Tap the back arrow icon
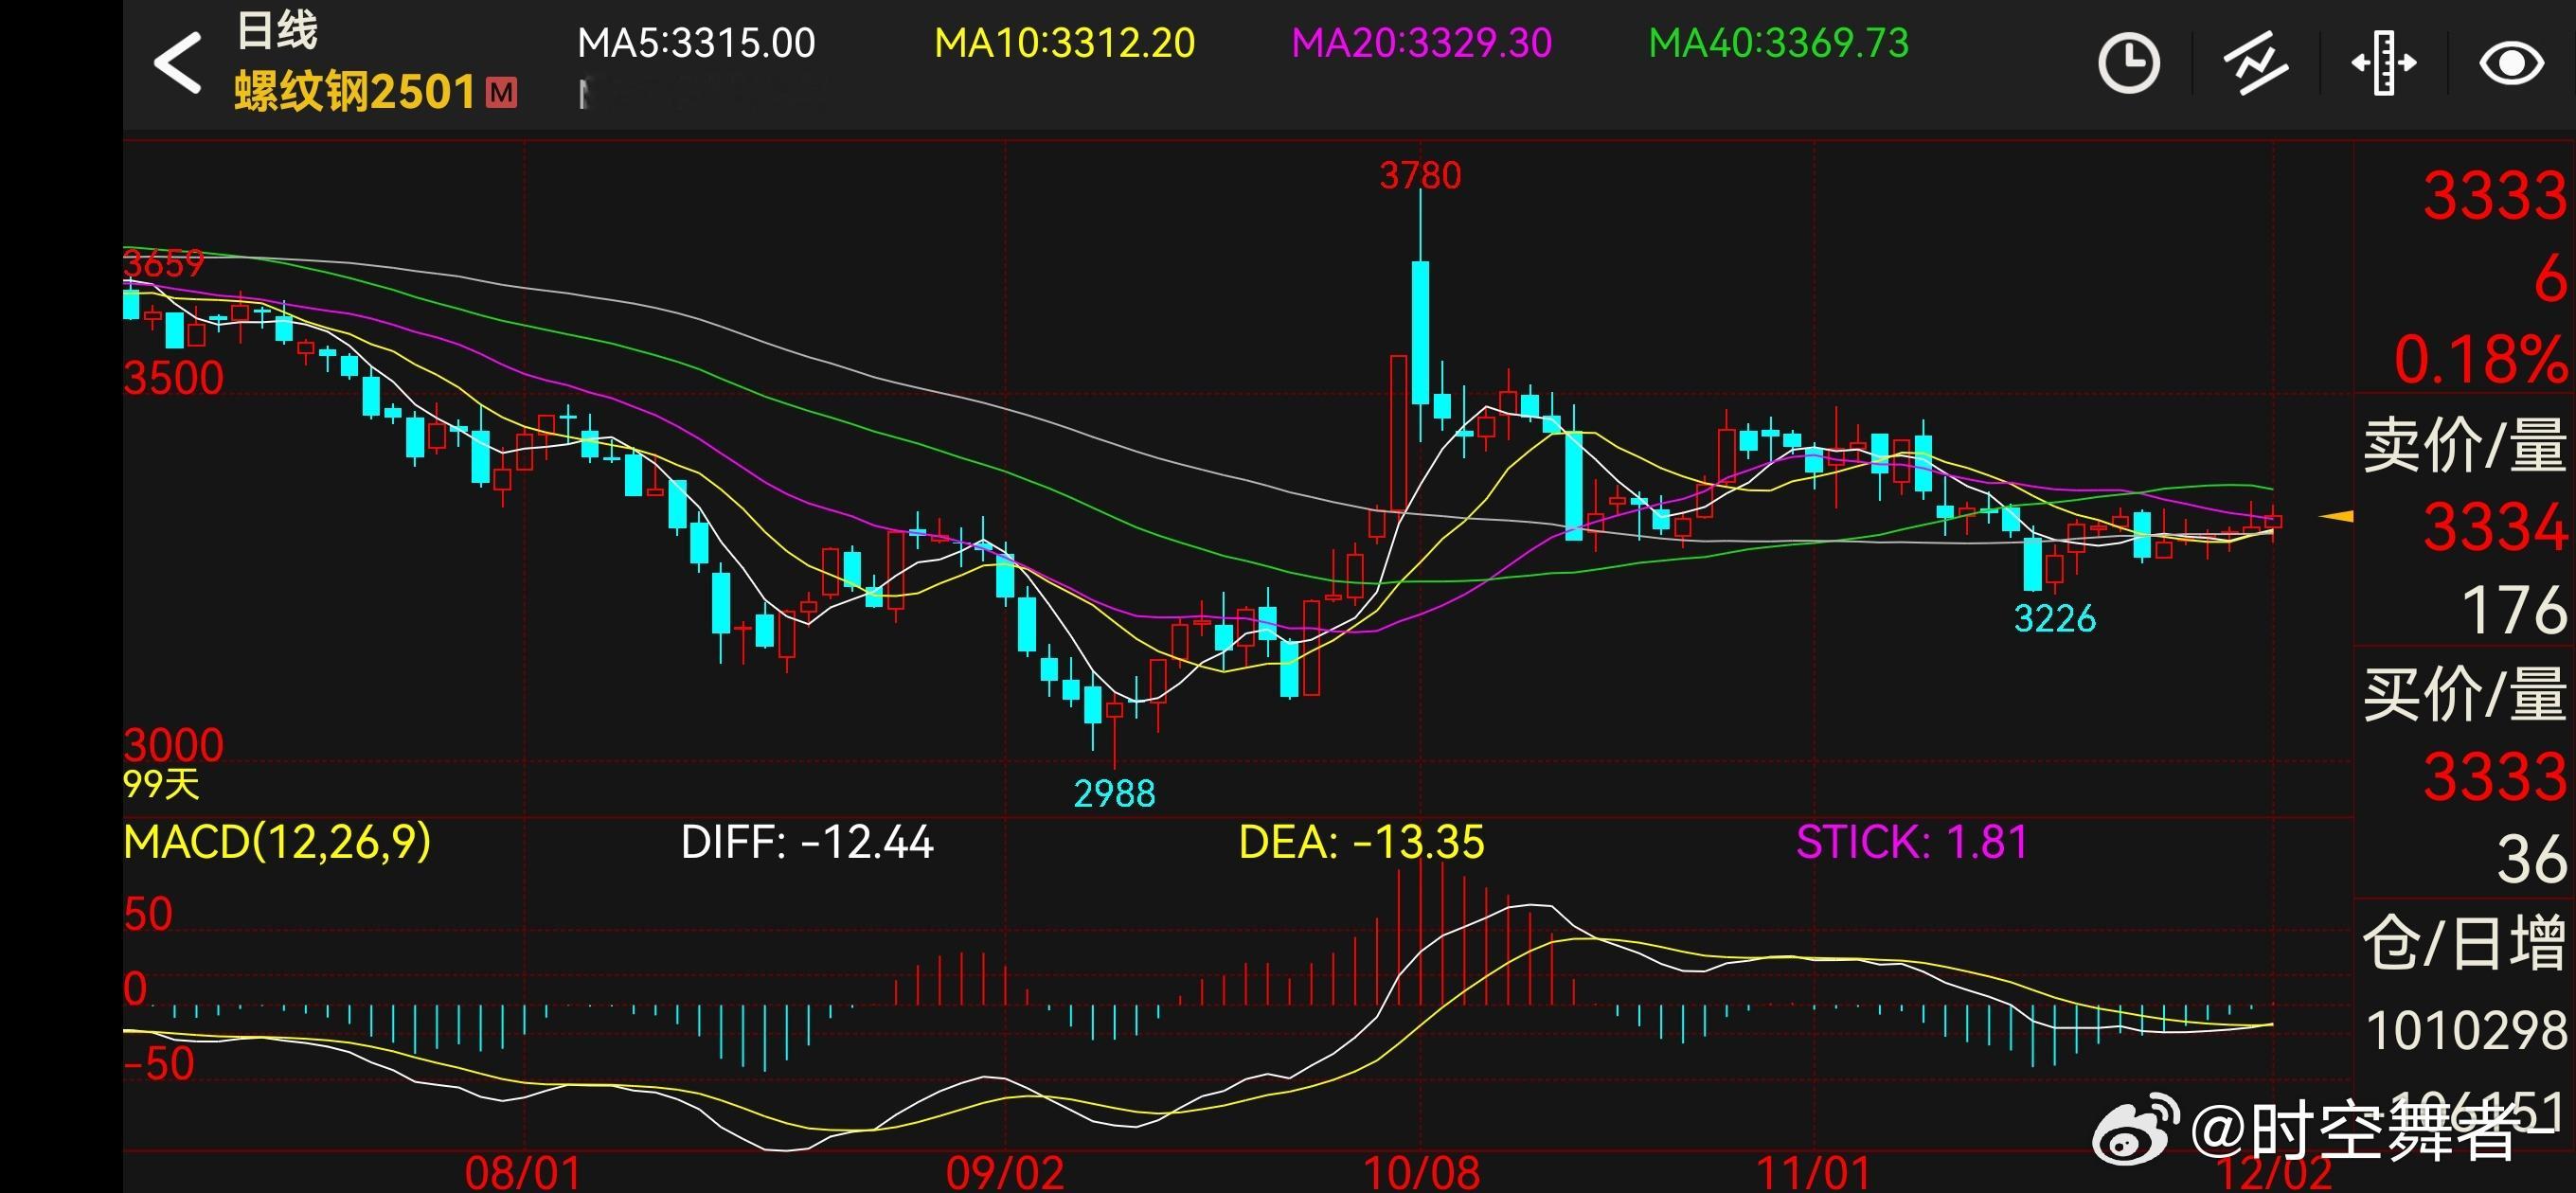This screenshot has width=2576, height=1193. pyautogui.click(x=177, y=63)
